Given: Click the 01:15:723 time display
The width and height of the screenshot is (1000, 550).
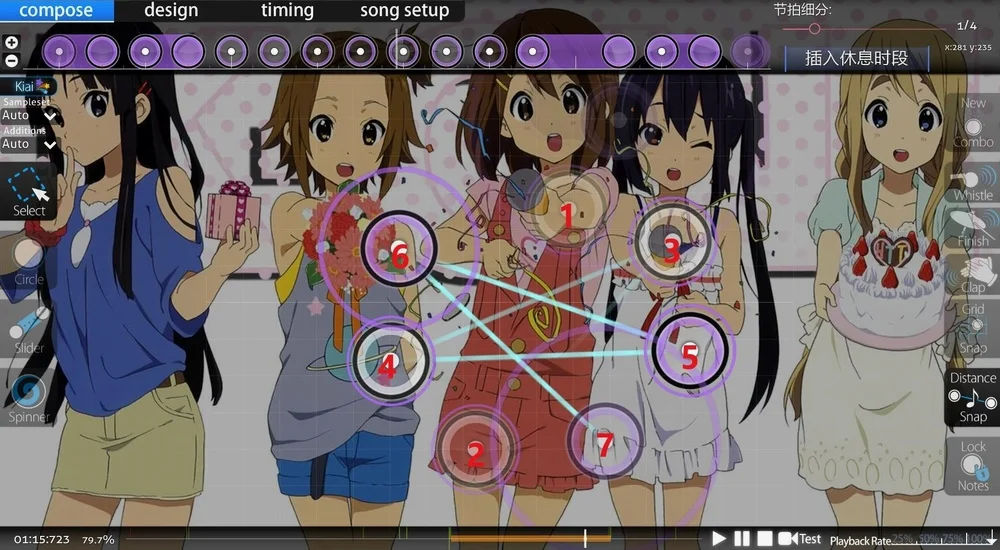Looking at the screenshot, I should tap(41, 540).
